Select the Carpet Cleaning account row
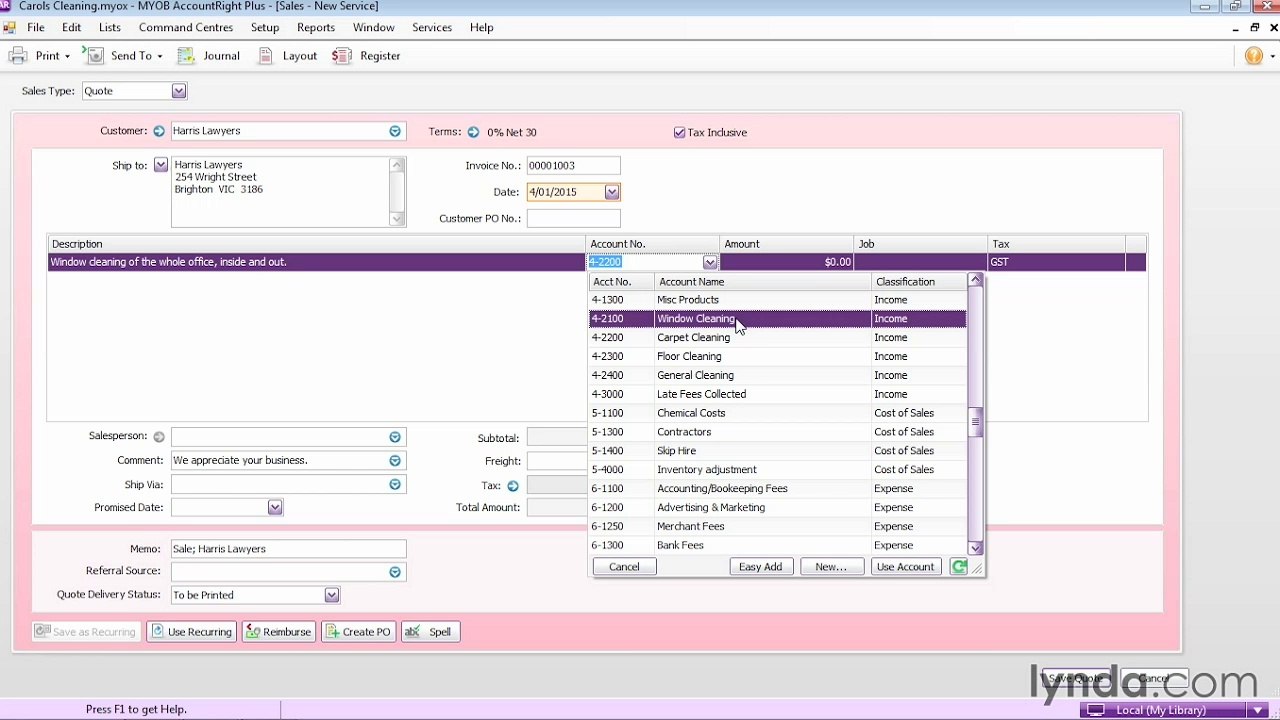 [x=778, y=338]
